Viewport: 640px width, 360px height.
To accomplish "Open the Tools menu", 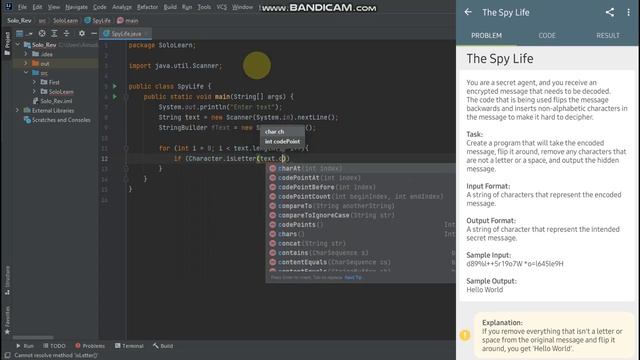I will [x=204, y=7].
